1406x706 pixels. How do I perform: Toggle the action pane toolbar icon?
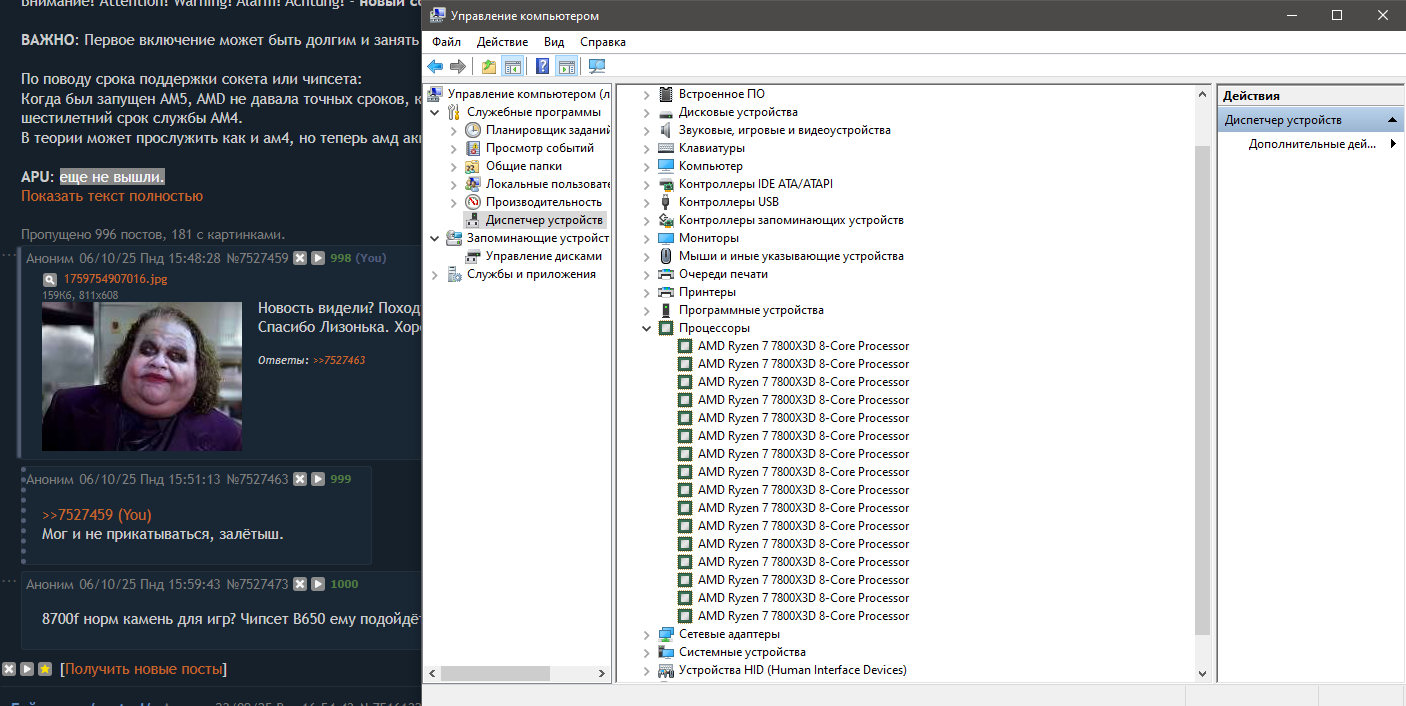pyautogui.click(x=567, y=66)
